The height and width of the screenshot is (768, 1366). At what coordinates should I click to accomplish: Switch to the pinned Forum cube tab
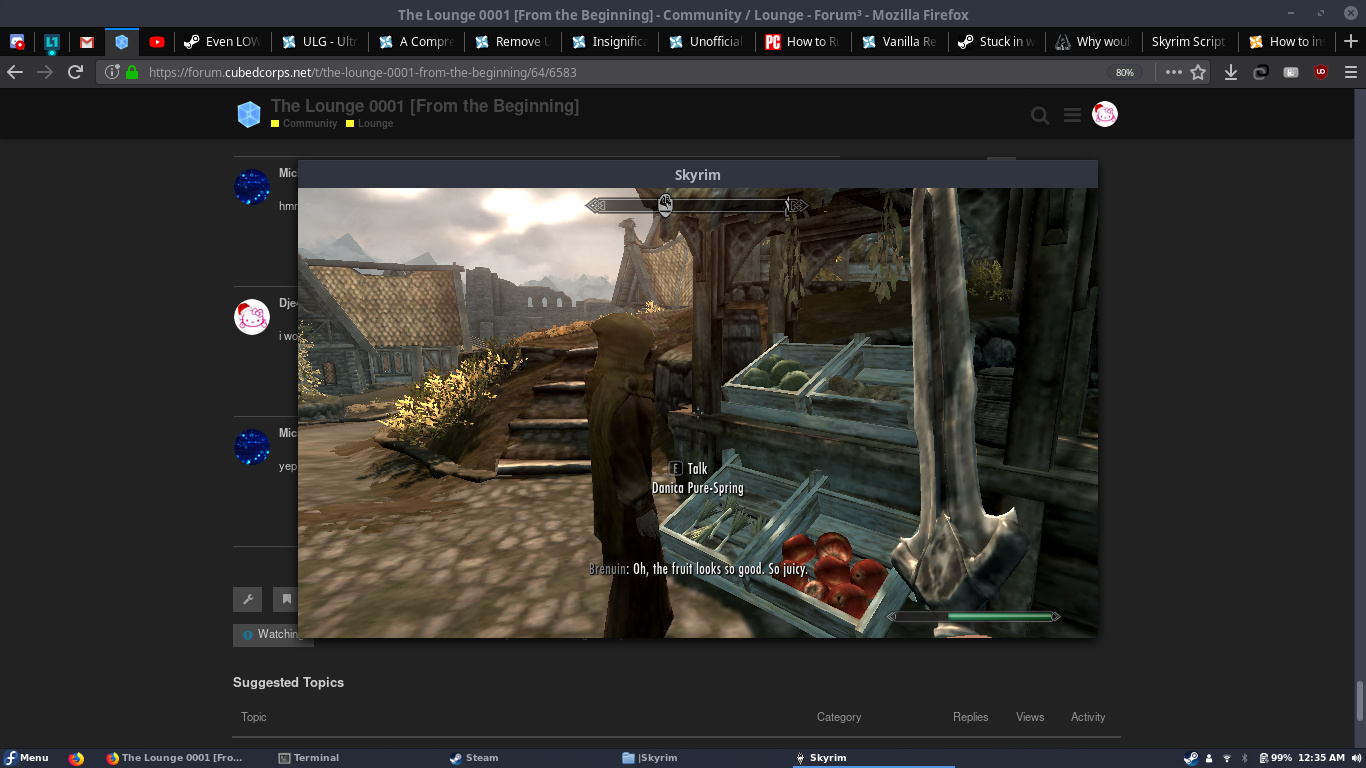click(122, 42)
